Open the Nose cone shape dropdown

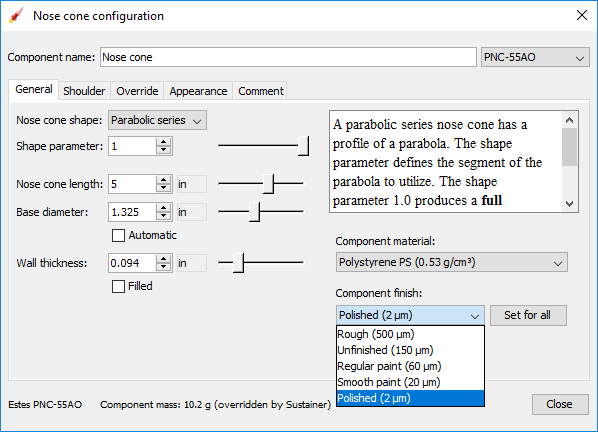(157, 120)
